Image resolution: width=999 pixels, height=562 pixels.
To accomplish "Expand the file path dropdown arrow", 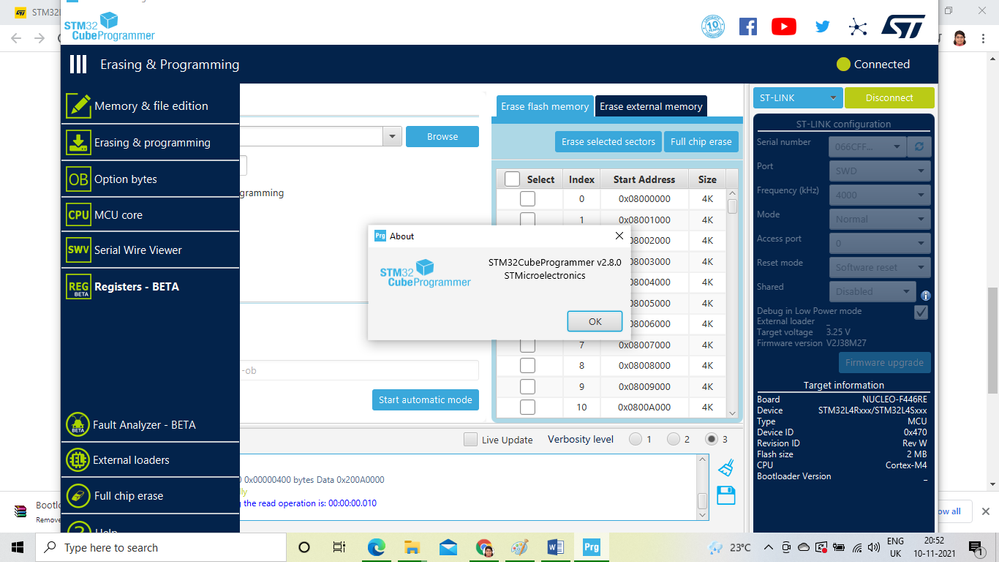I will (392, 136).
